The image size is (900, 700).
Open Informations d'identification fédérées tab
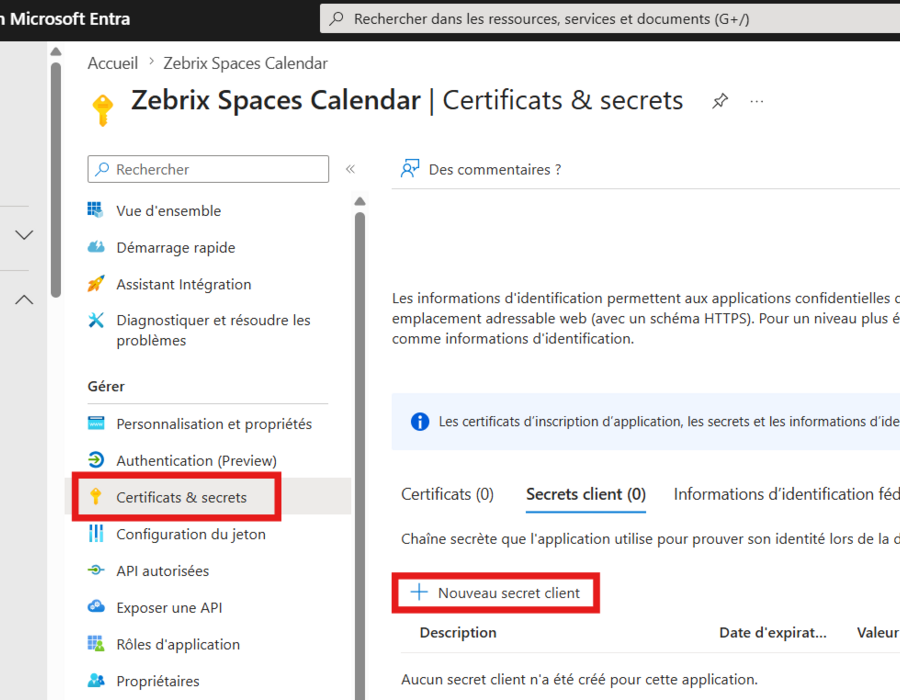tap(786, 494)
